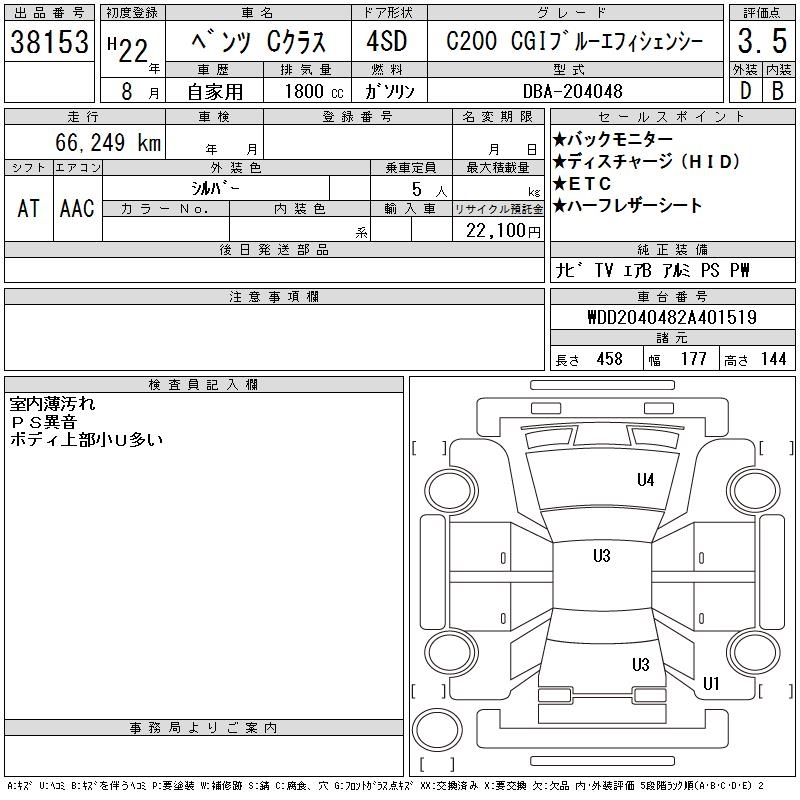Click sales point ETC

[x=582, y=183]
